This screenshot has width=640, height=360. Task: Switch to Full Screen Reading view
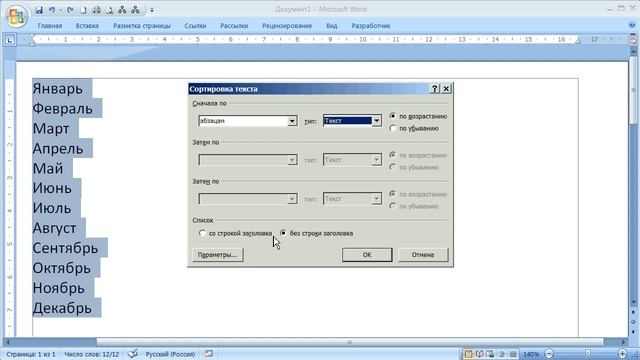[479, 354]
